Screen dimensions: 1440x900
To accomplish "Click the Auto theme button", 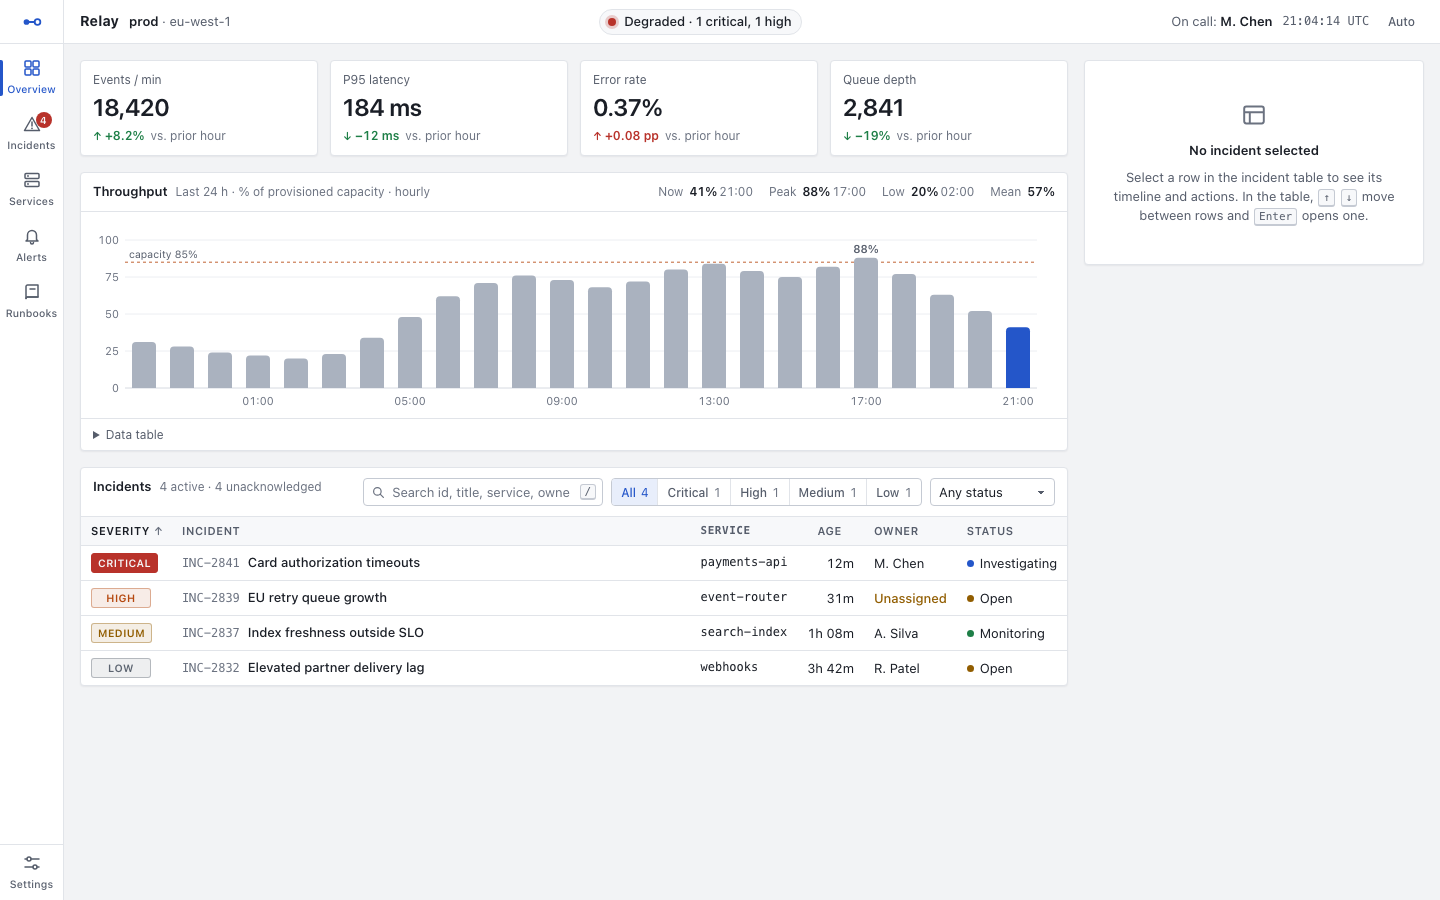I will point(1401,22).
